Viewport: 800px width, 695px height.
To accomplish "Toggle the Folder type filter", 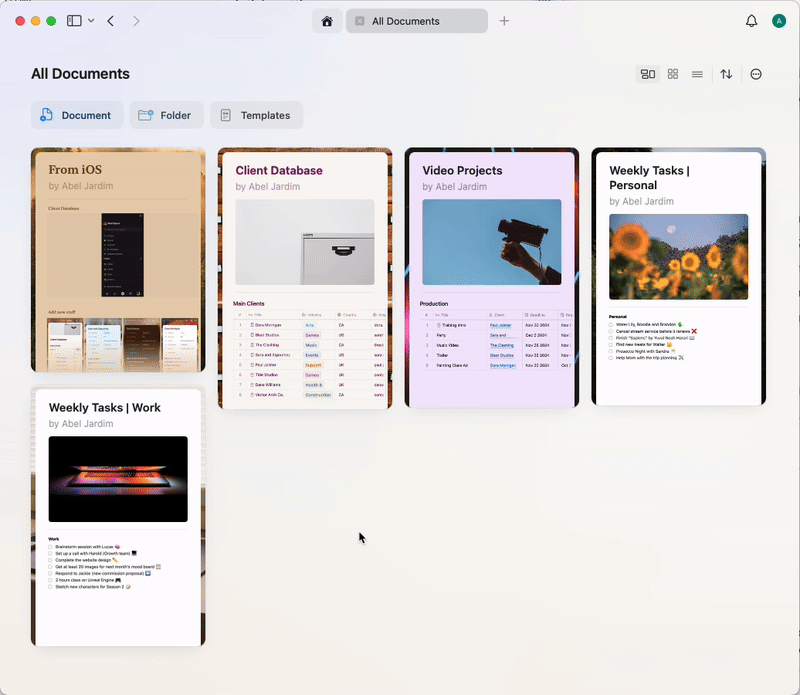I will pyautogui.click(x=166, y=115).
